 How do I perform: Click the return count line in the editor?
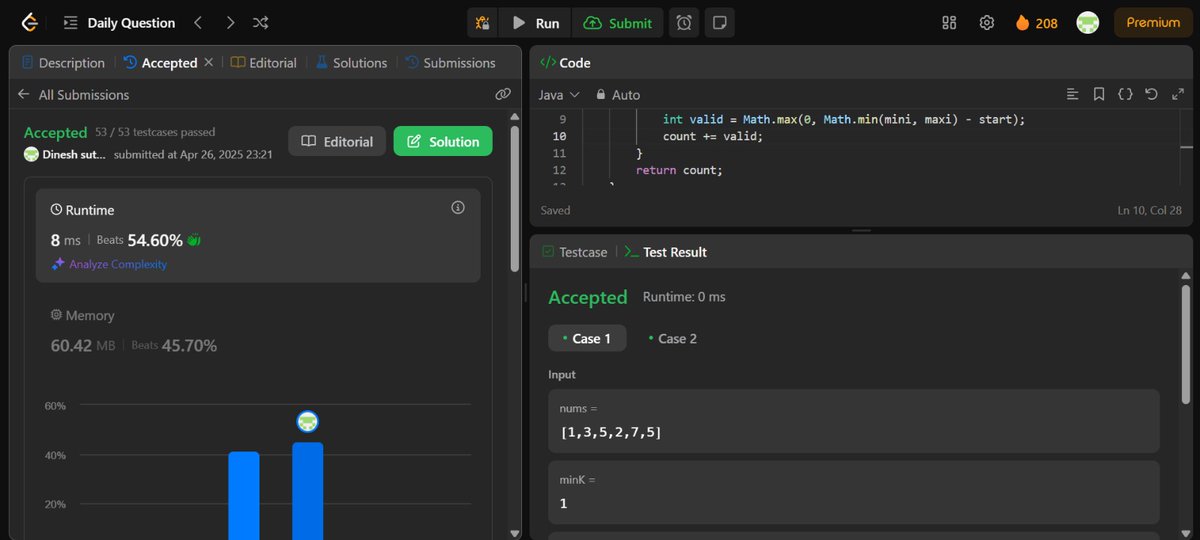pyautogui.click(x=679, y=170)
